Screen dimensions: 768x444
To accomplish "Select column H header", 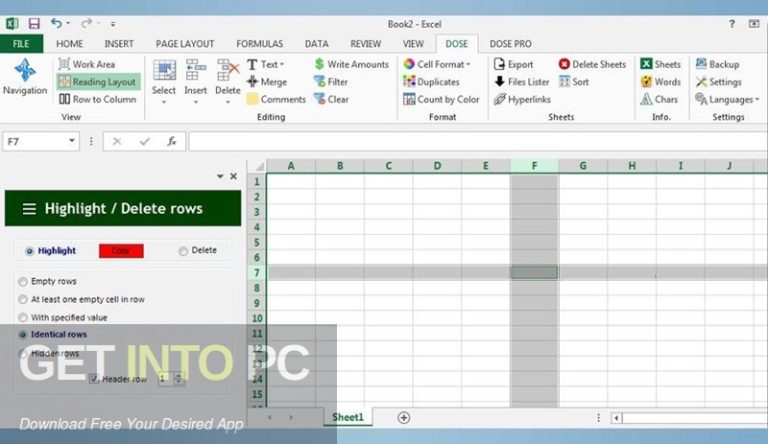I will tap(632, 166).
